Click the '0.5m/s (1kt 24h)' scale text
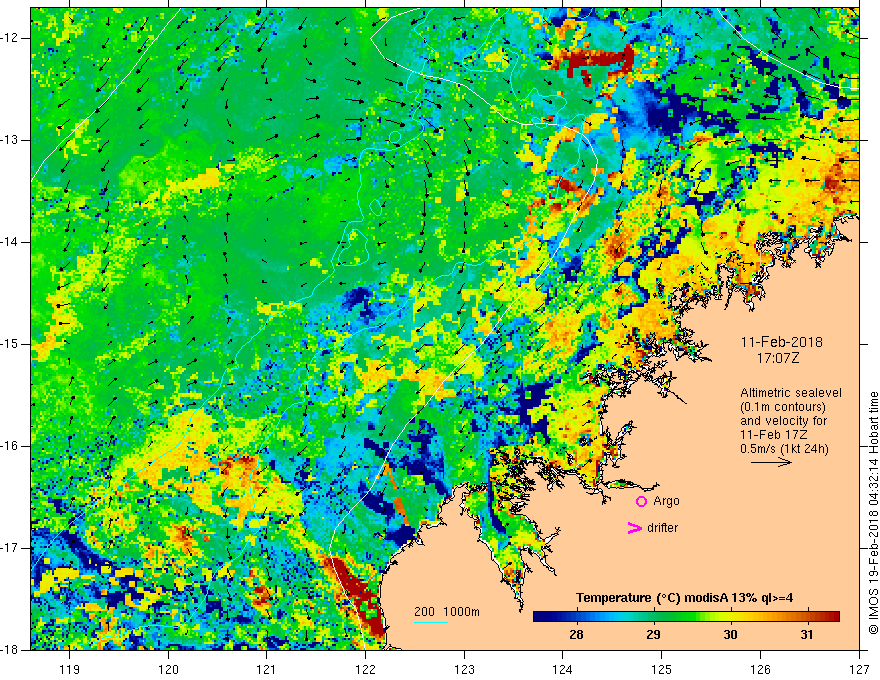Image resolution: width=880 pixels, height=680 pixels. coord(784,449)
